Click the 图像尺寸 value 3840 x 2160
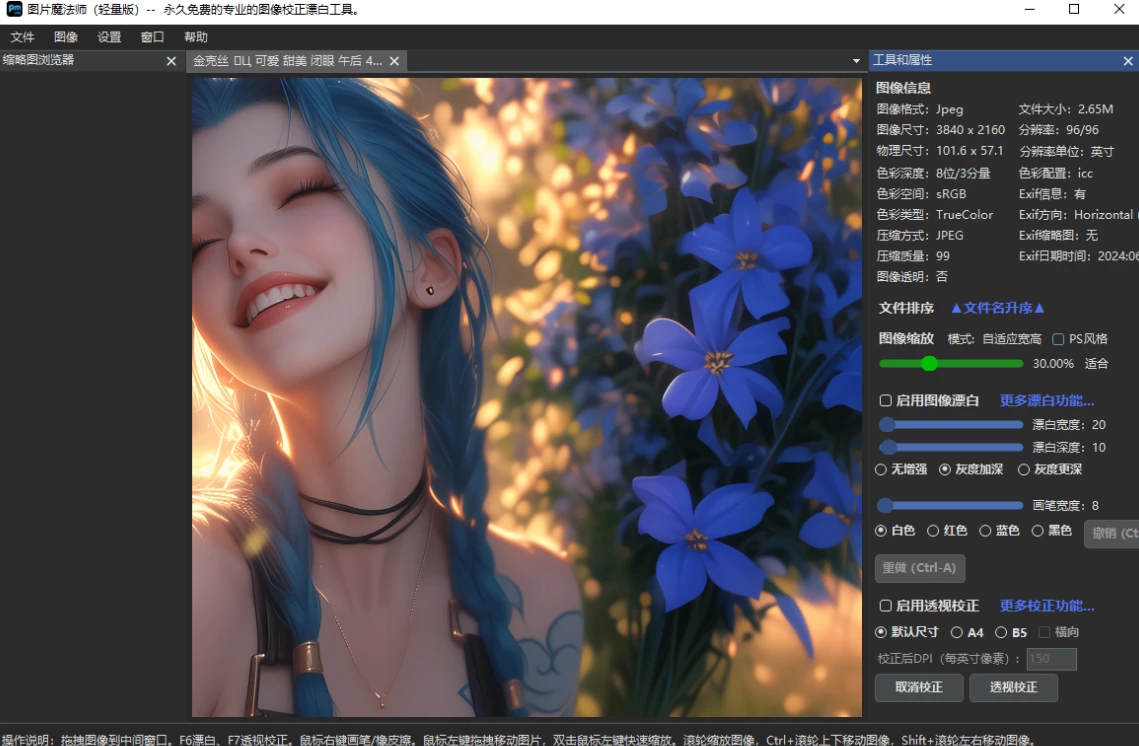 (970, 130)
